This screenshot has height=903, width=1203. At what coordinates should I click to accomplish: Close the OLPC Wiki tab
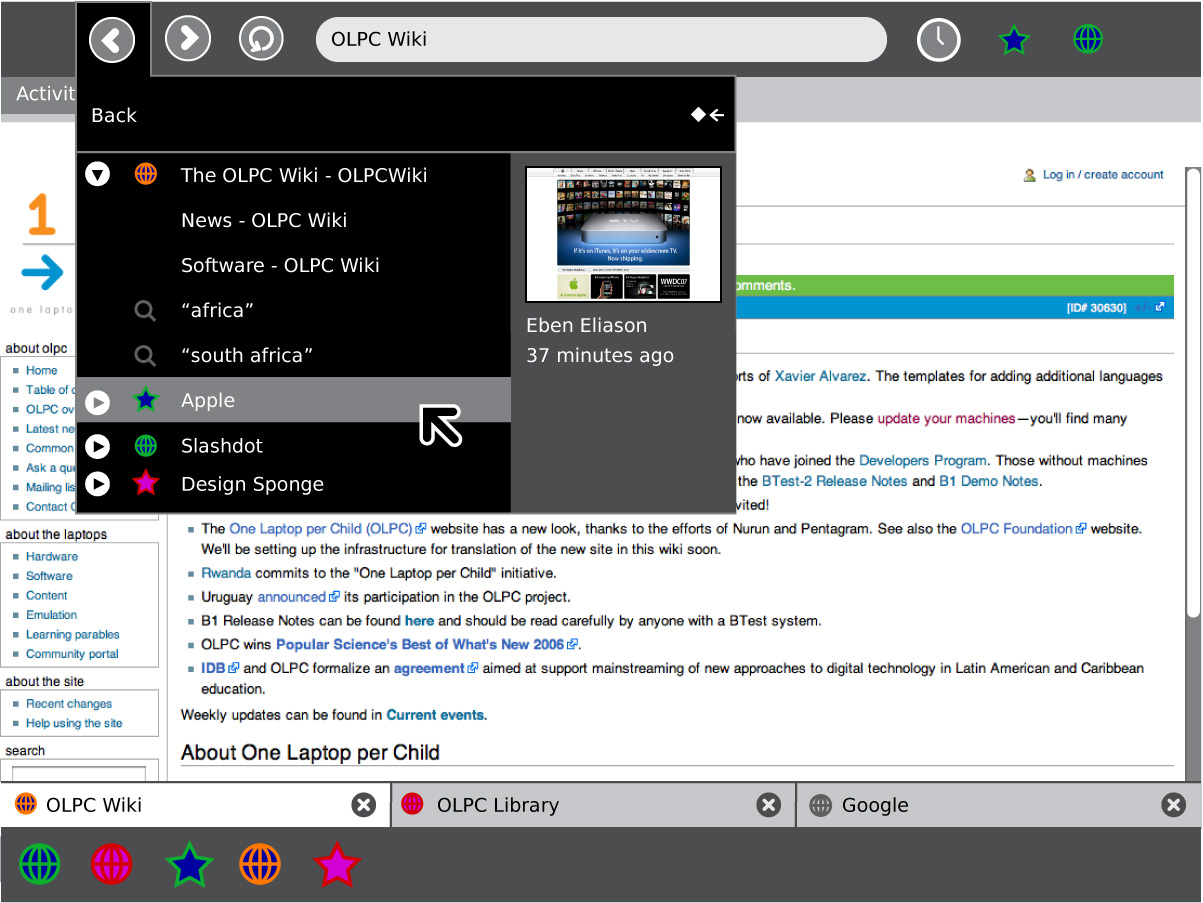pyautogui.click(x=364, y=805)
